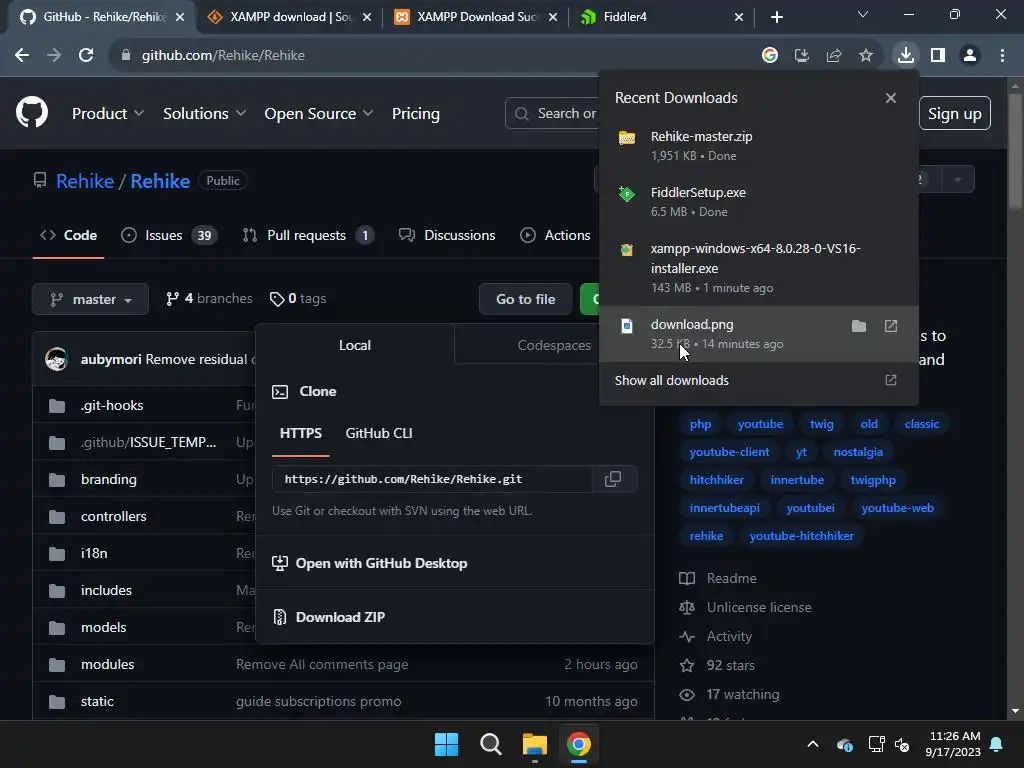The height and width of the screenshot is (768, 1024).
Task: Click the share page icon in address bar
Action: [834, 56]
